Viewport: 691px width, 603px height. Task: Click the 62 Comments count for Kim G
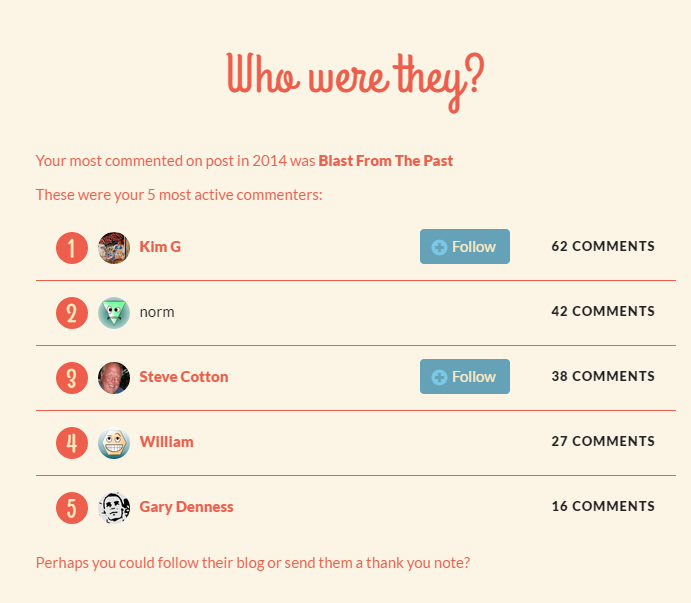pyautogui.click(x=603, y=246)
